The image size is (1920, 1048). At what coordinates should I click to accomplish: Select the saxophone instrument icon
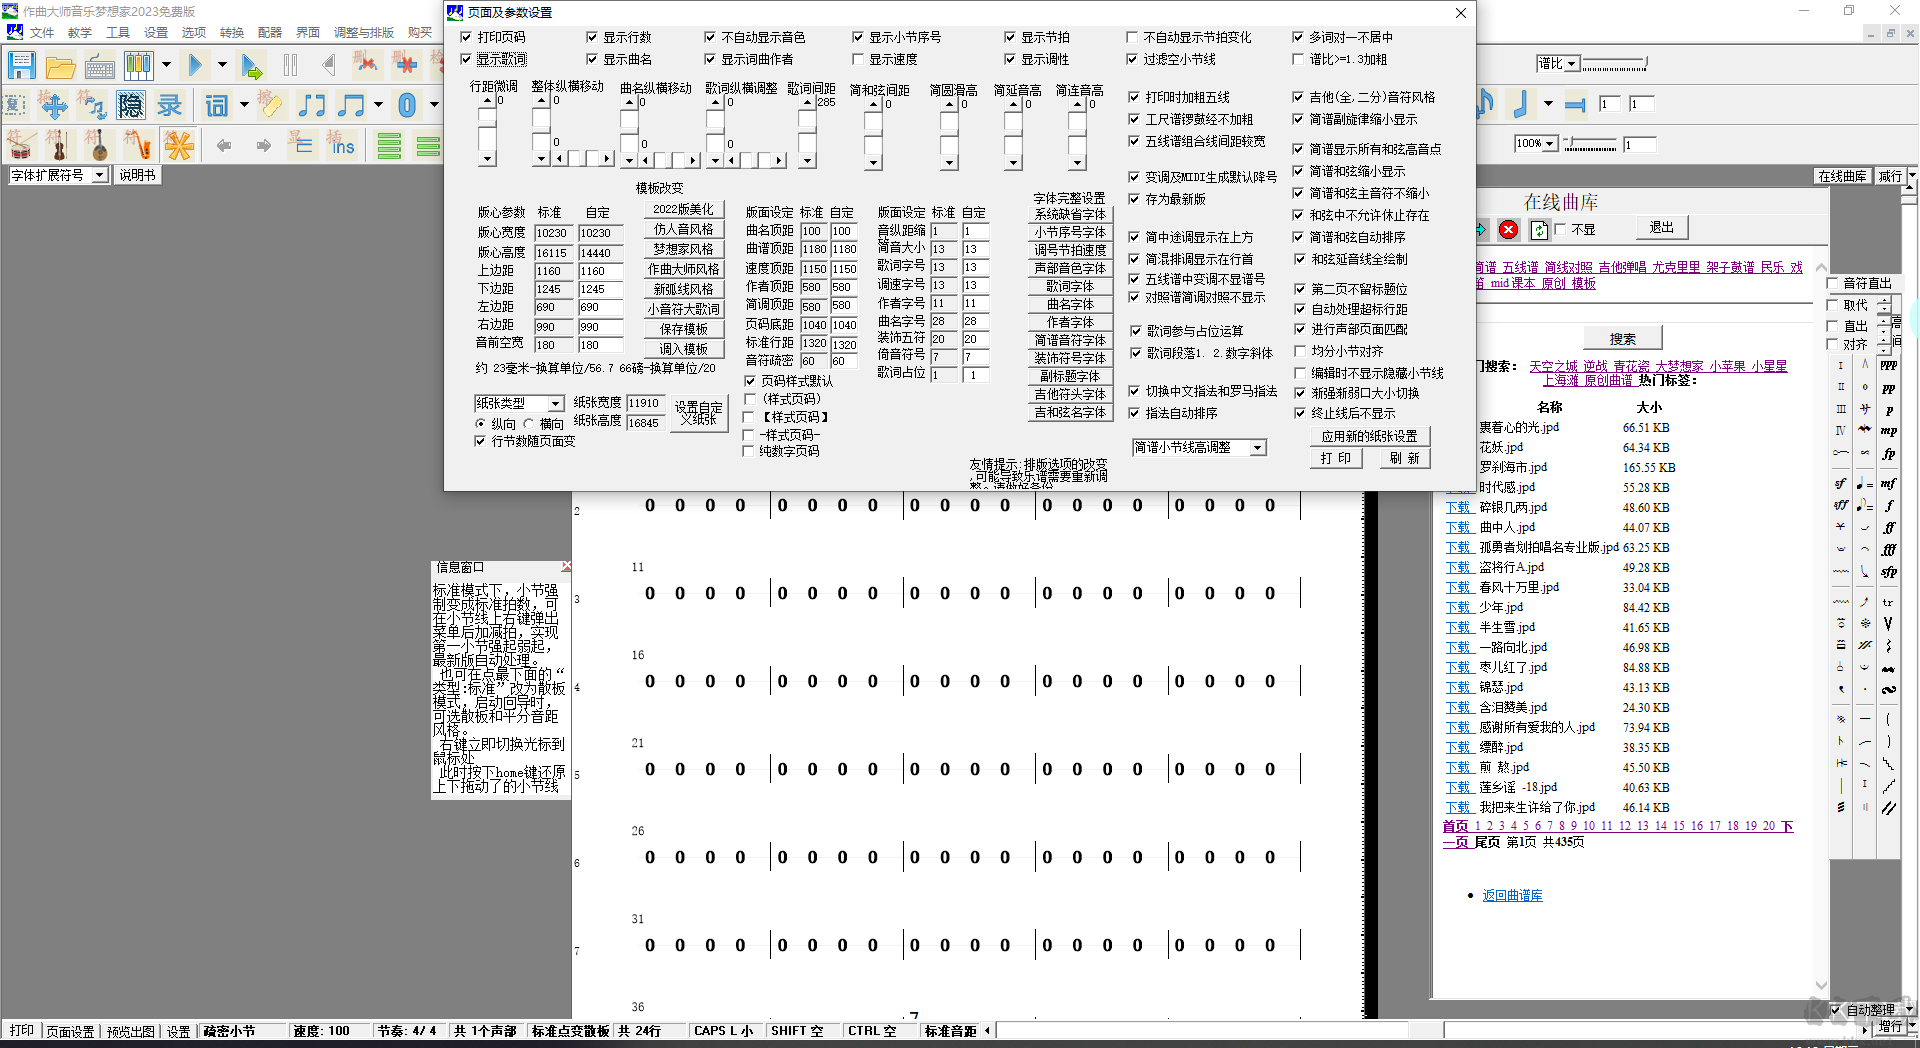(x=137, y=145)
